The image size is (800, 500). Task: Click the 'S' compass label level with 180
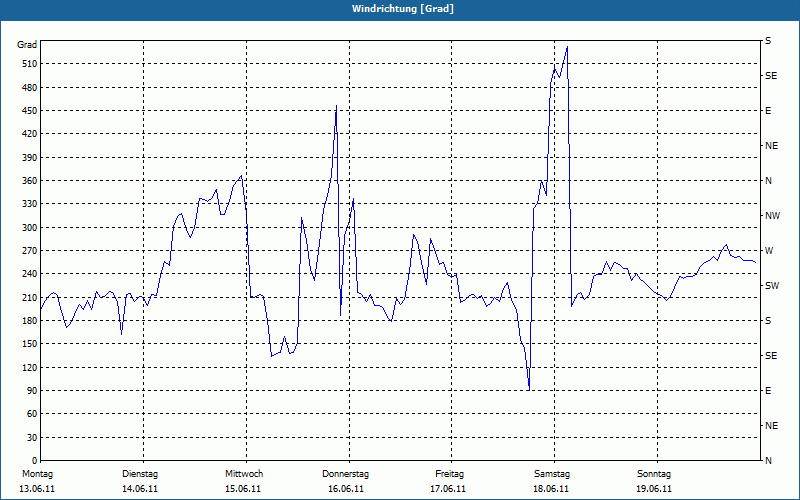pos(768,320)
